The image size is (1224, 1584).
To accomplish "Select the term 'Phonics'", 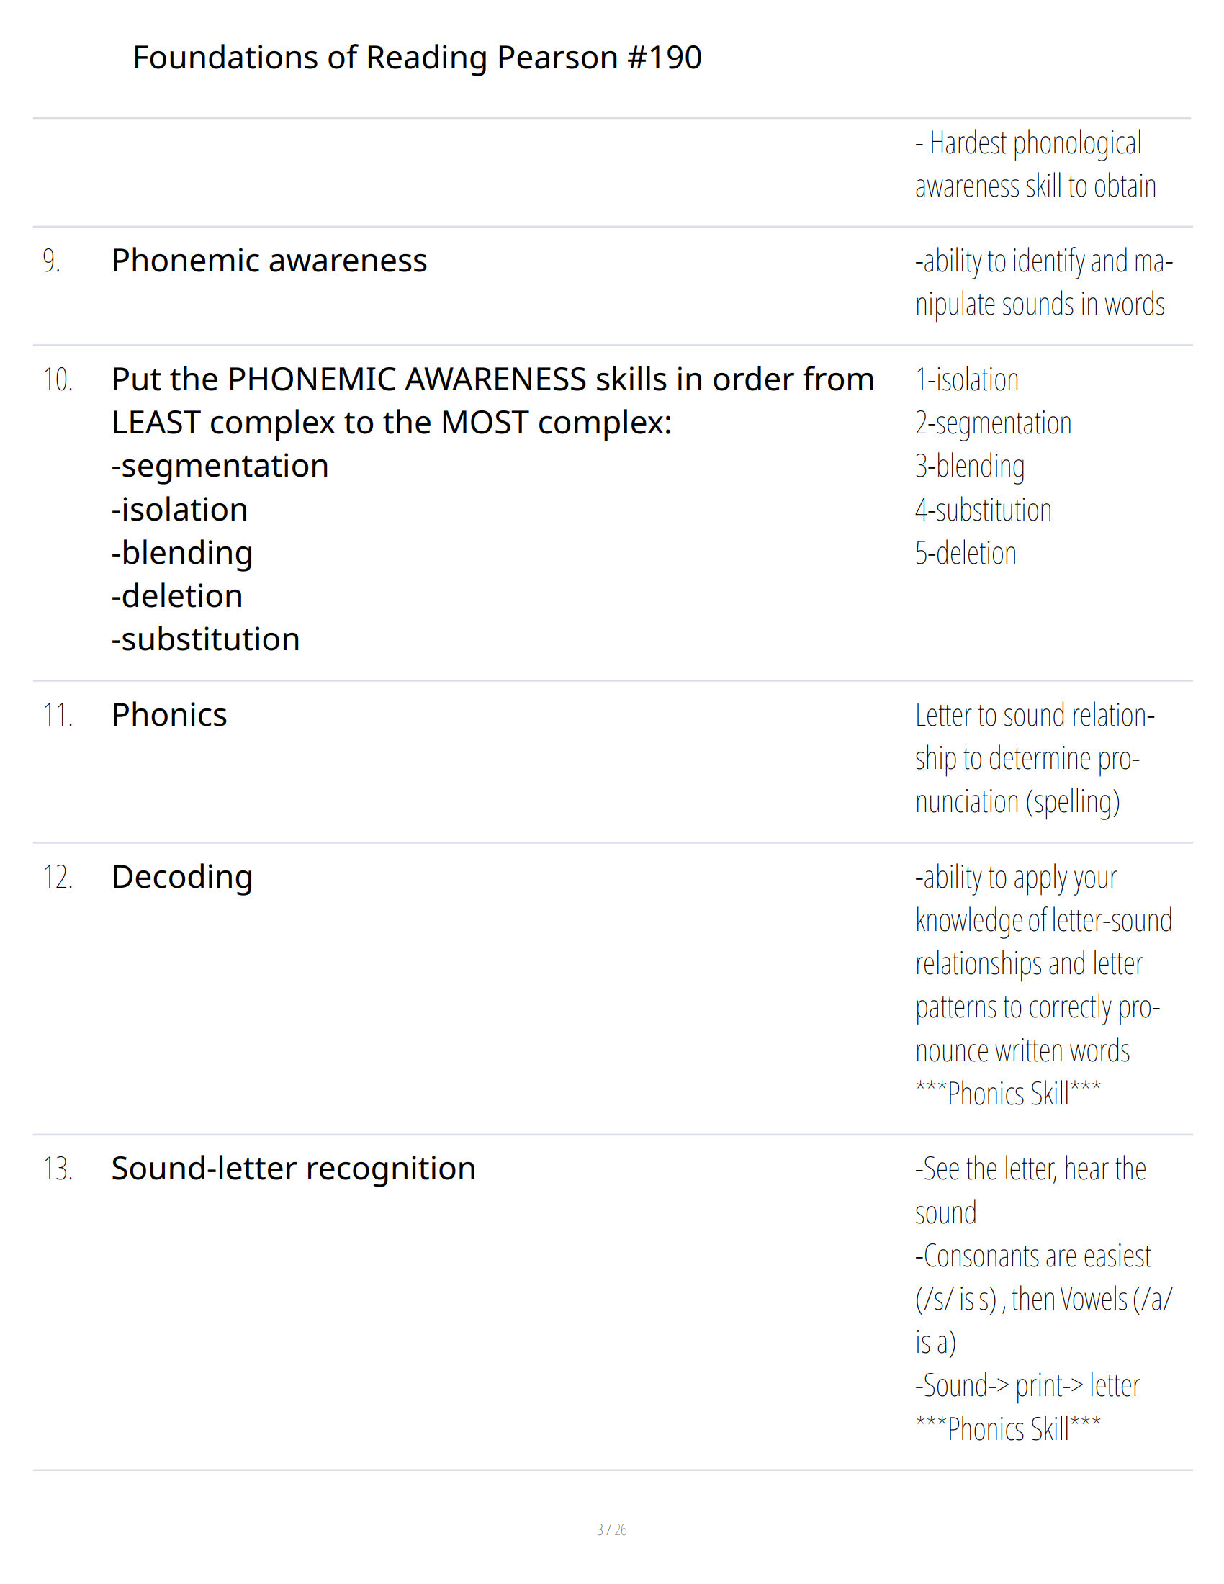I will (x=169, y=715).
